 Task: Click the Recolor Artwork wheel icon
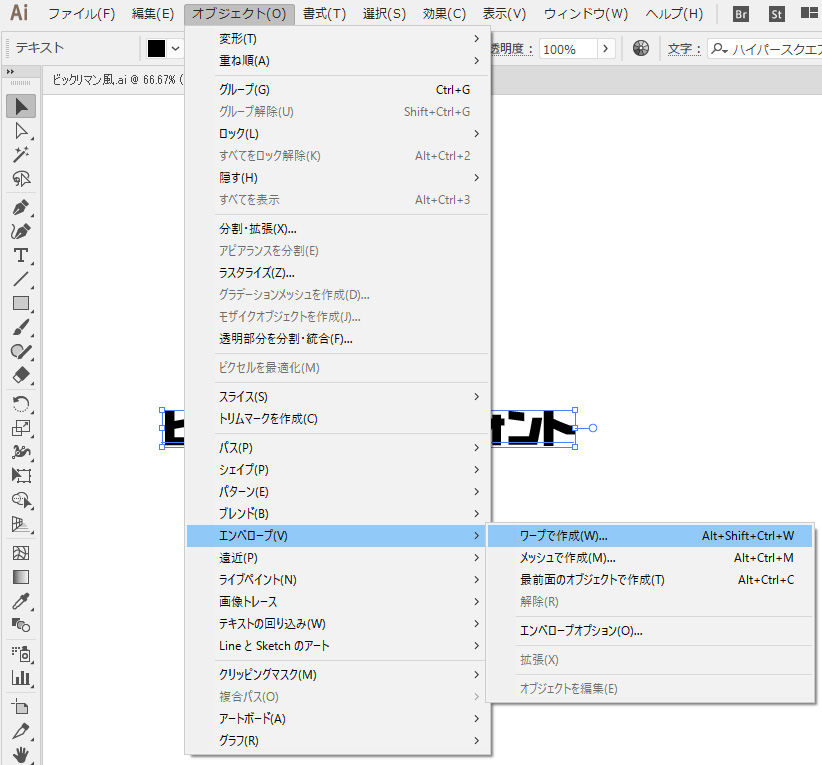click(x=641, y=48)
